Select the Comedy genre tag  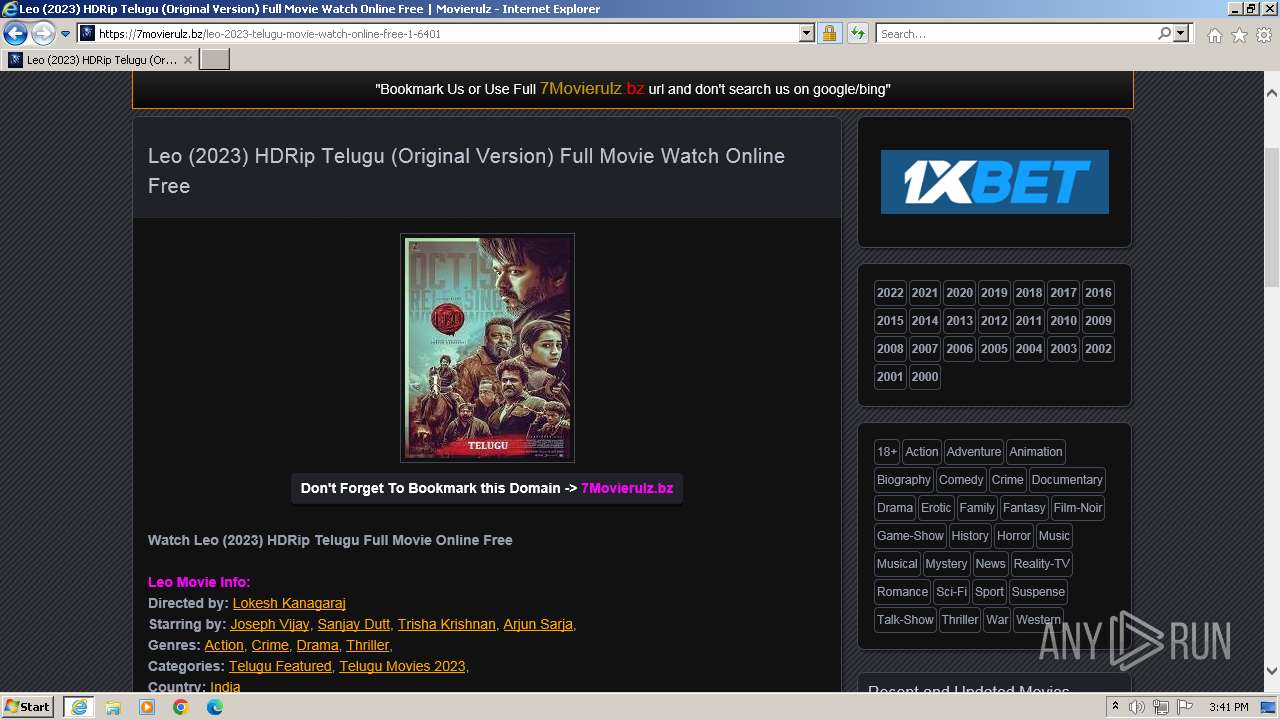point(961,480)
